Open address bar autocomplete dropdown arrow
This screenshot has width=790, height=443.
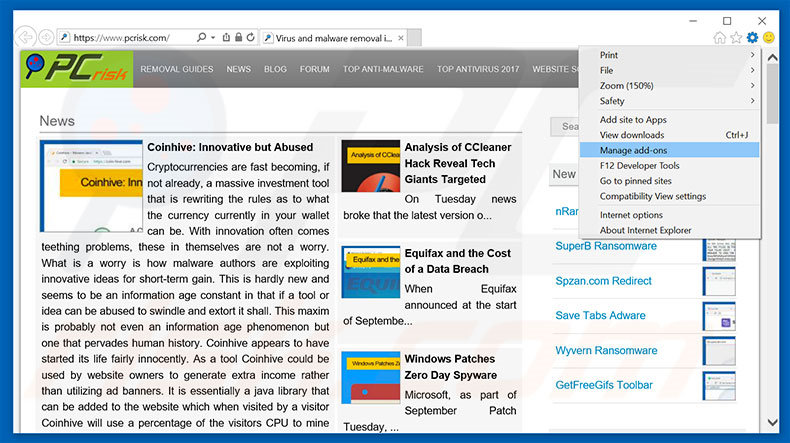[x=213, y=38]
